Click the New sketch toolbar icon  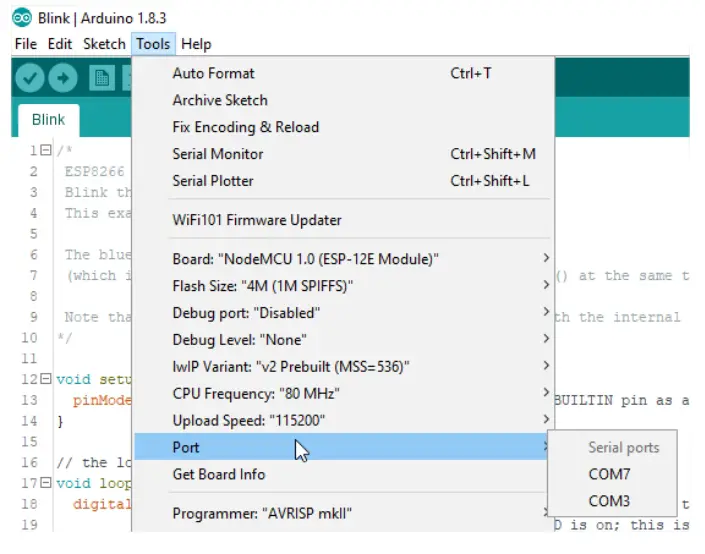(102, 78)
